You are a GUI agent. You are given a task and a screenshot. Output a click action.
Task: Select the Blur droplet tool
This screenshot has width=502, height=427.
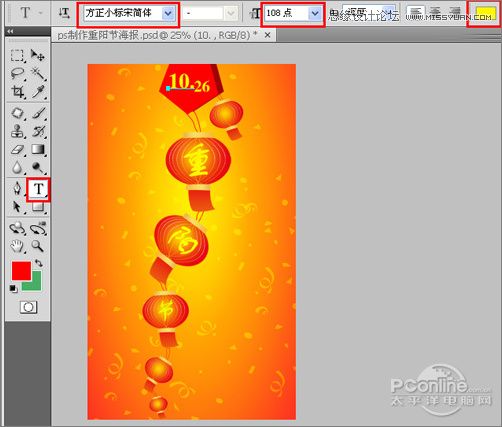(17, 167)
